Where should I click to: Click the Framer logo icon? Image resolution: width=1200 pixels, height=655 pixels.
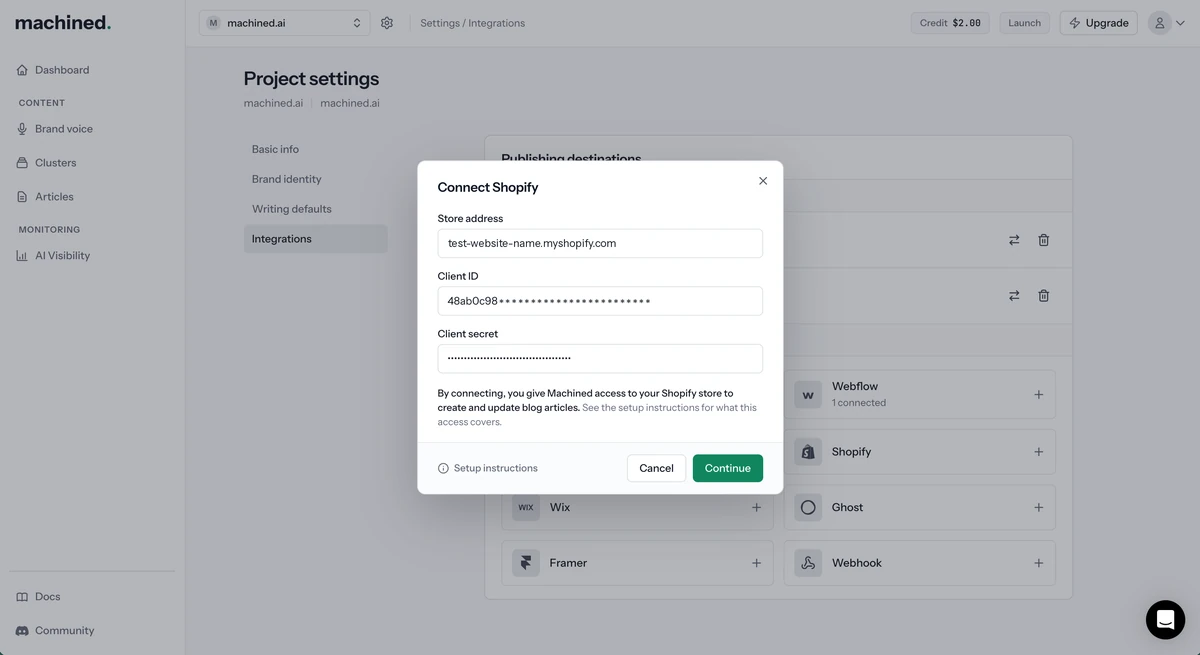click(x=526, y=564)
